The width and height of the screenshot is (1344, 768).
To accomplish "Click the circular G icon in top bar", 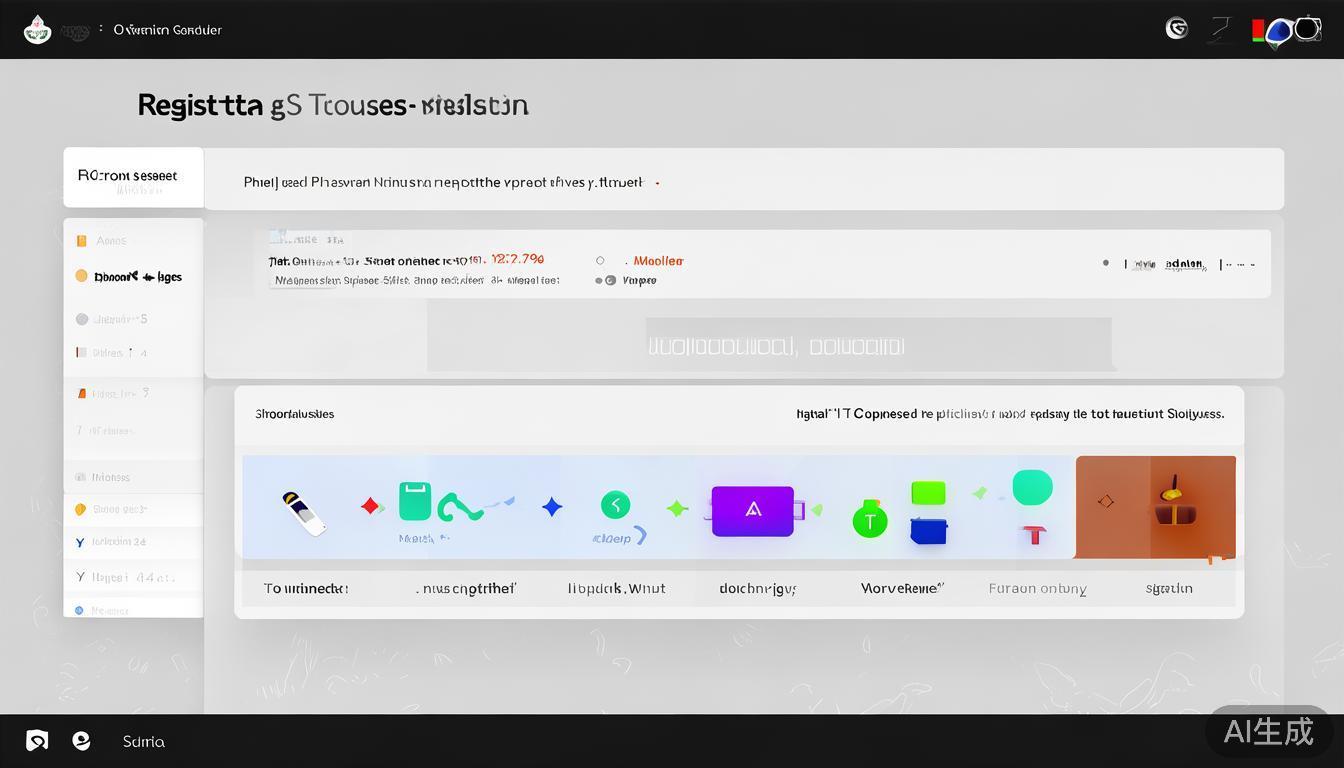I will (x=1177, y=29).
